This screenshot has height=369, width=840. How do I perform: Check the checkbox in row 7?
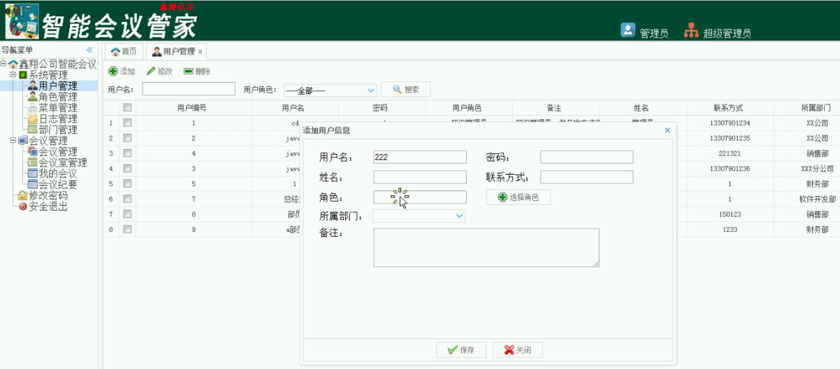pyautogui.click(x=127, y=214)
